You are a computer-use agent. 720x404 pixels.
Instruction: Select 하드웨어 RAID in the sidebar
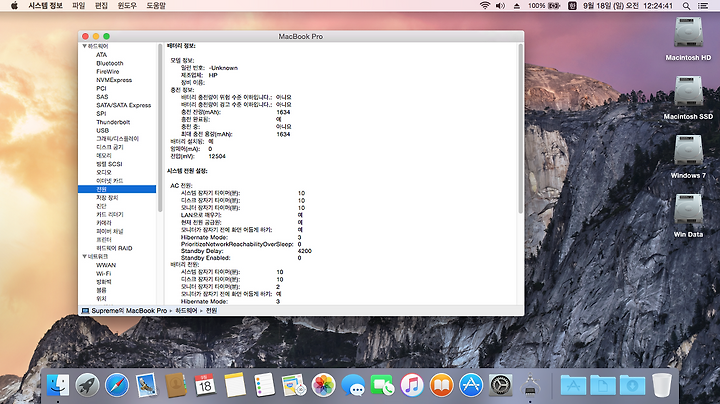pos(114,248)
